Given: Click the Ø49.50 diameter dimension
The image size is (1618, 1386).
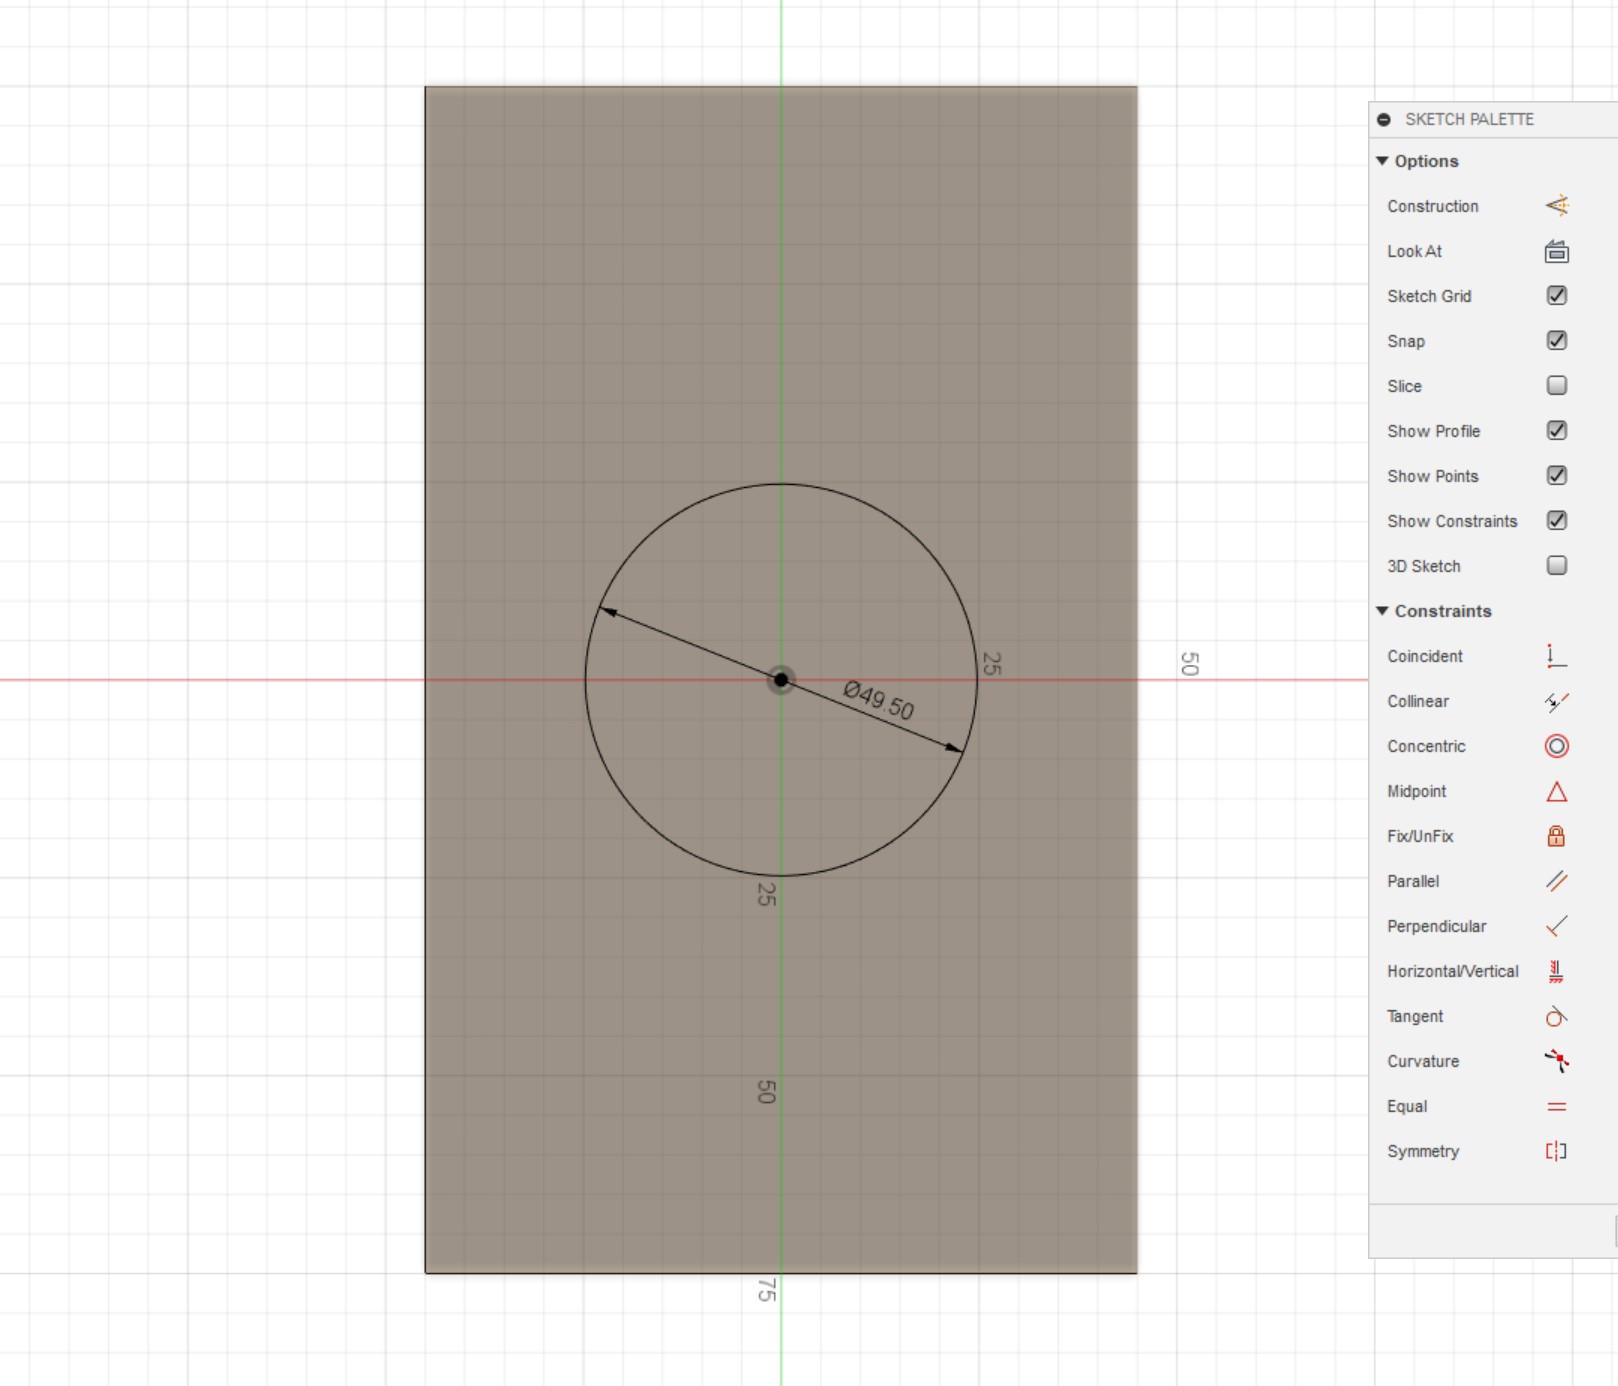Looking at the screenshot, I should (x=878, y=700).
